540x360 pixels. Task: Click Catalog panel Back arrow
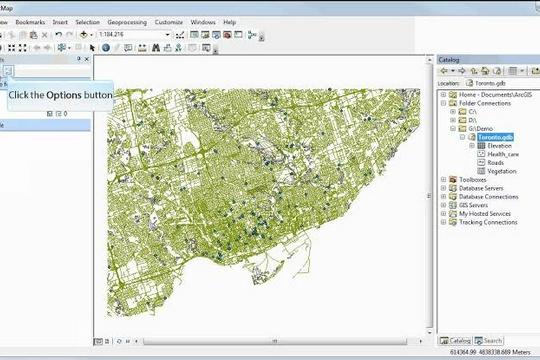(444, 71)
